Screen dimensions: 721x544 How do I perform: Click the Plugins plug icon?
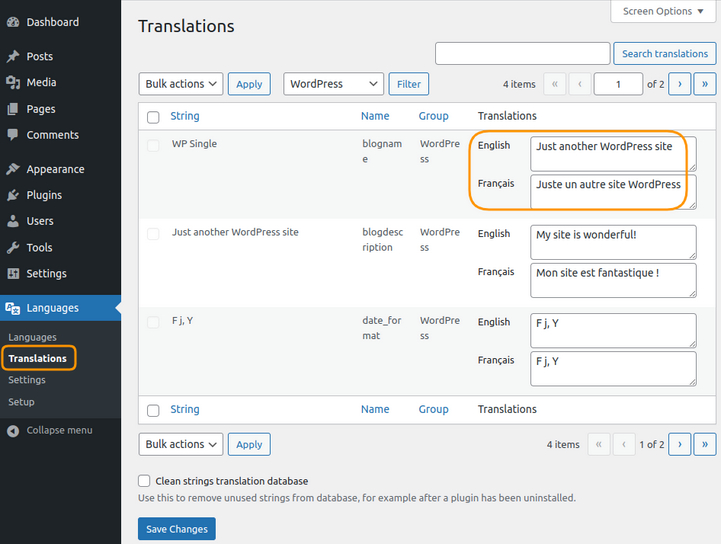13,196
